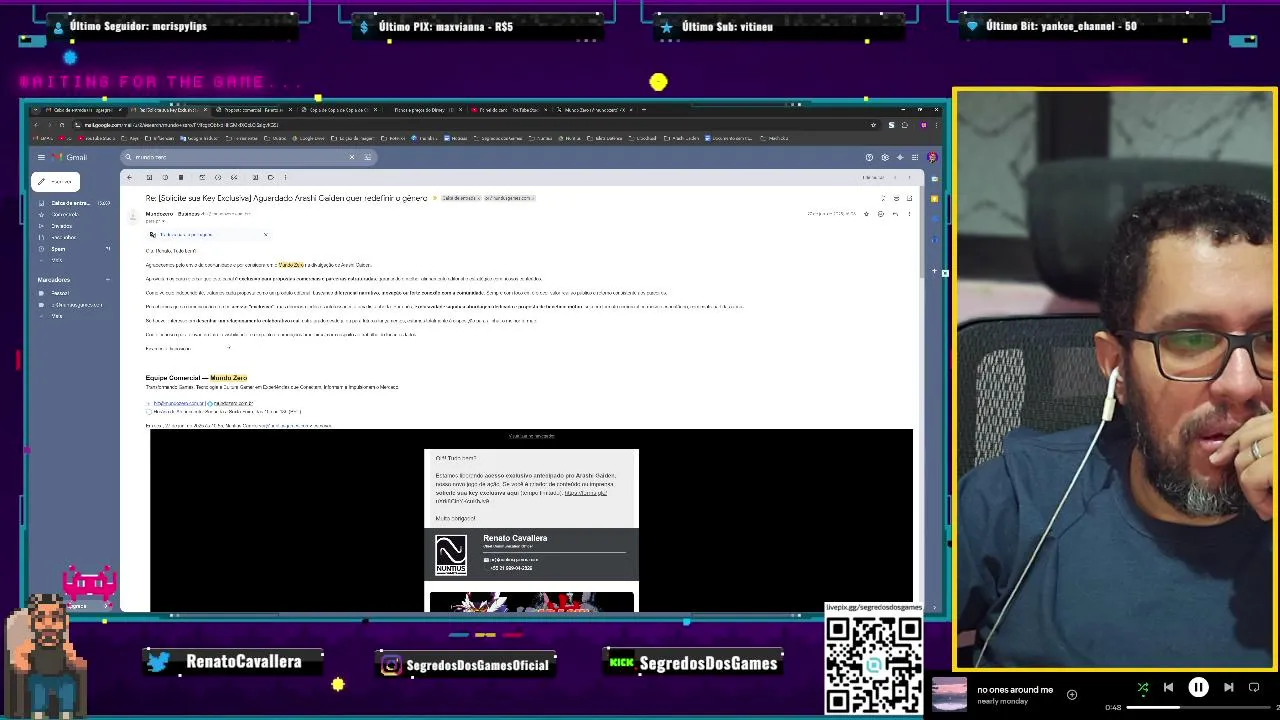Image resolution: width=1280 pixels, height=720 pixels.
Task: Dismiss the translate message bar
Action: [266, 234]
